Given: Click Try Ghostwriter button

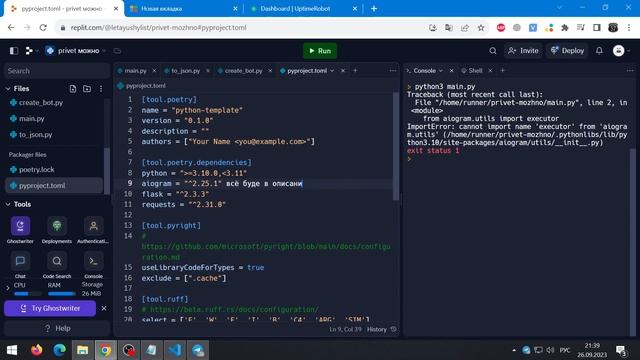Looking at the screenshot, I should pos(50,308).
